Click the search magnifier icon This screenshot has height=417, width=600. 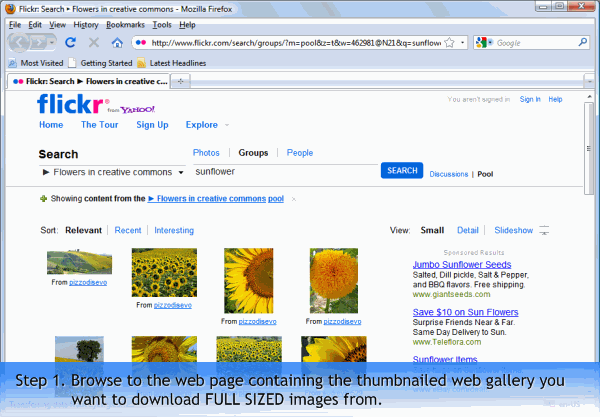pyautogui.click(x=583, y=42)
